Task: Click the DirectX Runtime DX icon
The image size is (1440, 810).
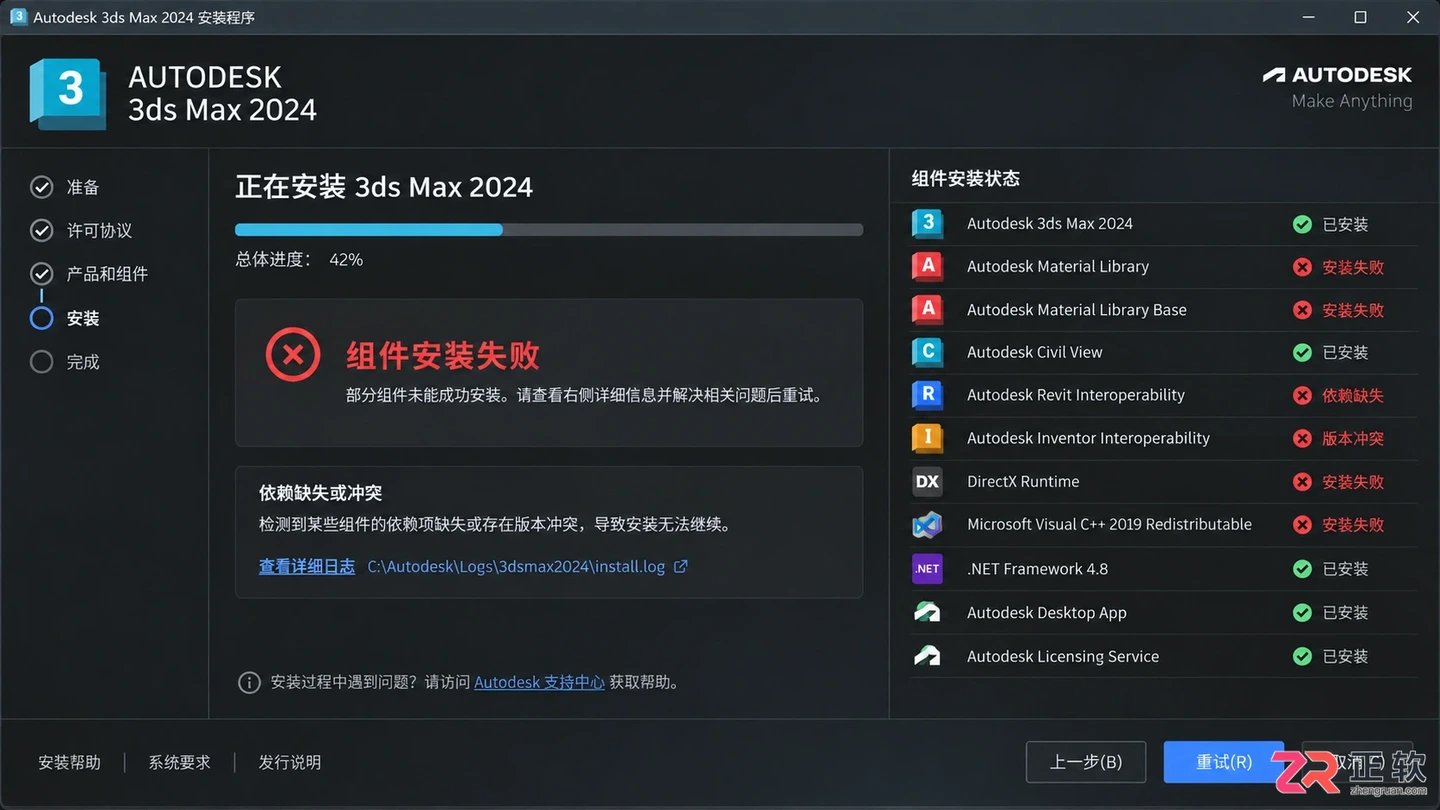Action: [x=927, y=481]
